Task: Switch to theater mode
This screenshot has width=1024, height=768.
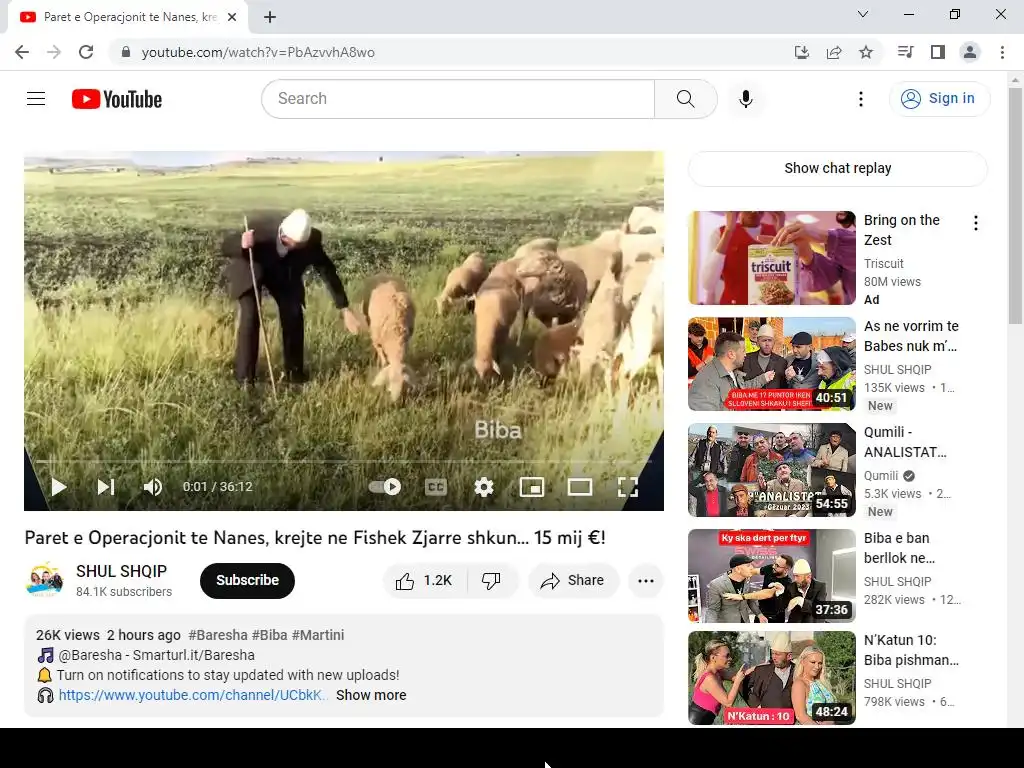Action: pos(580,487)
